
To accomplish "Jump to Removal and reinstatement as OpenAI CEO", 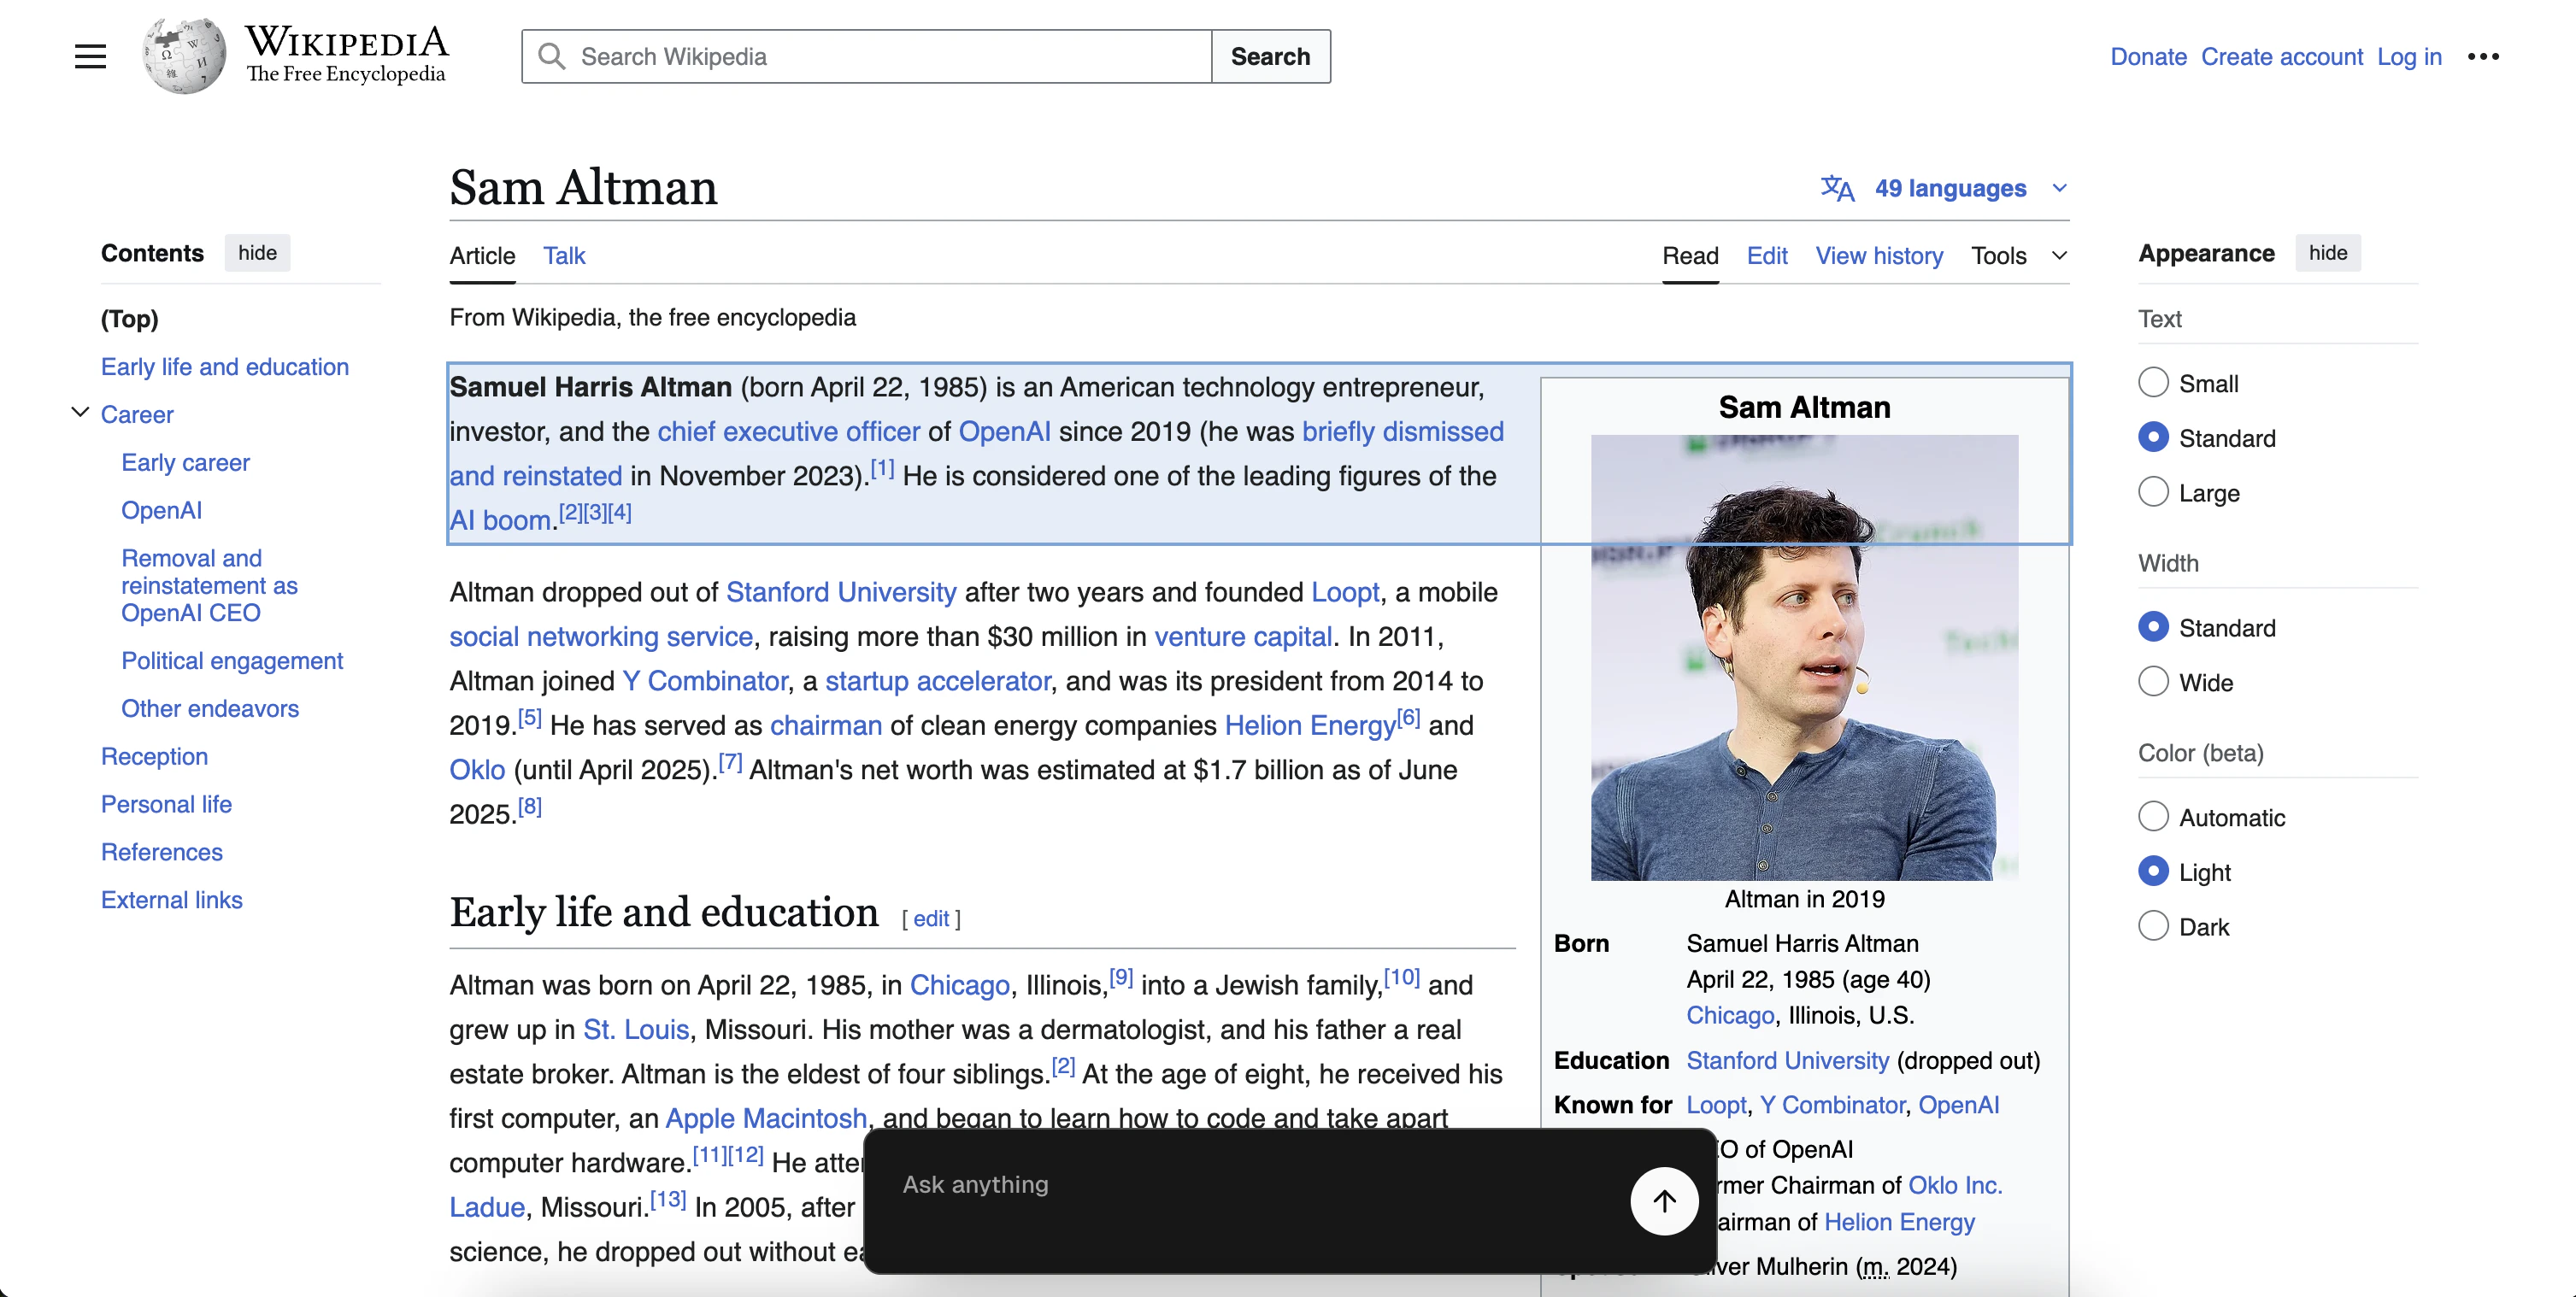I will click(210, 586).
